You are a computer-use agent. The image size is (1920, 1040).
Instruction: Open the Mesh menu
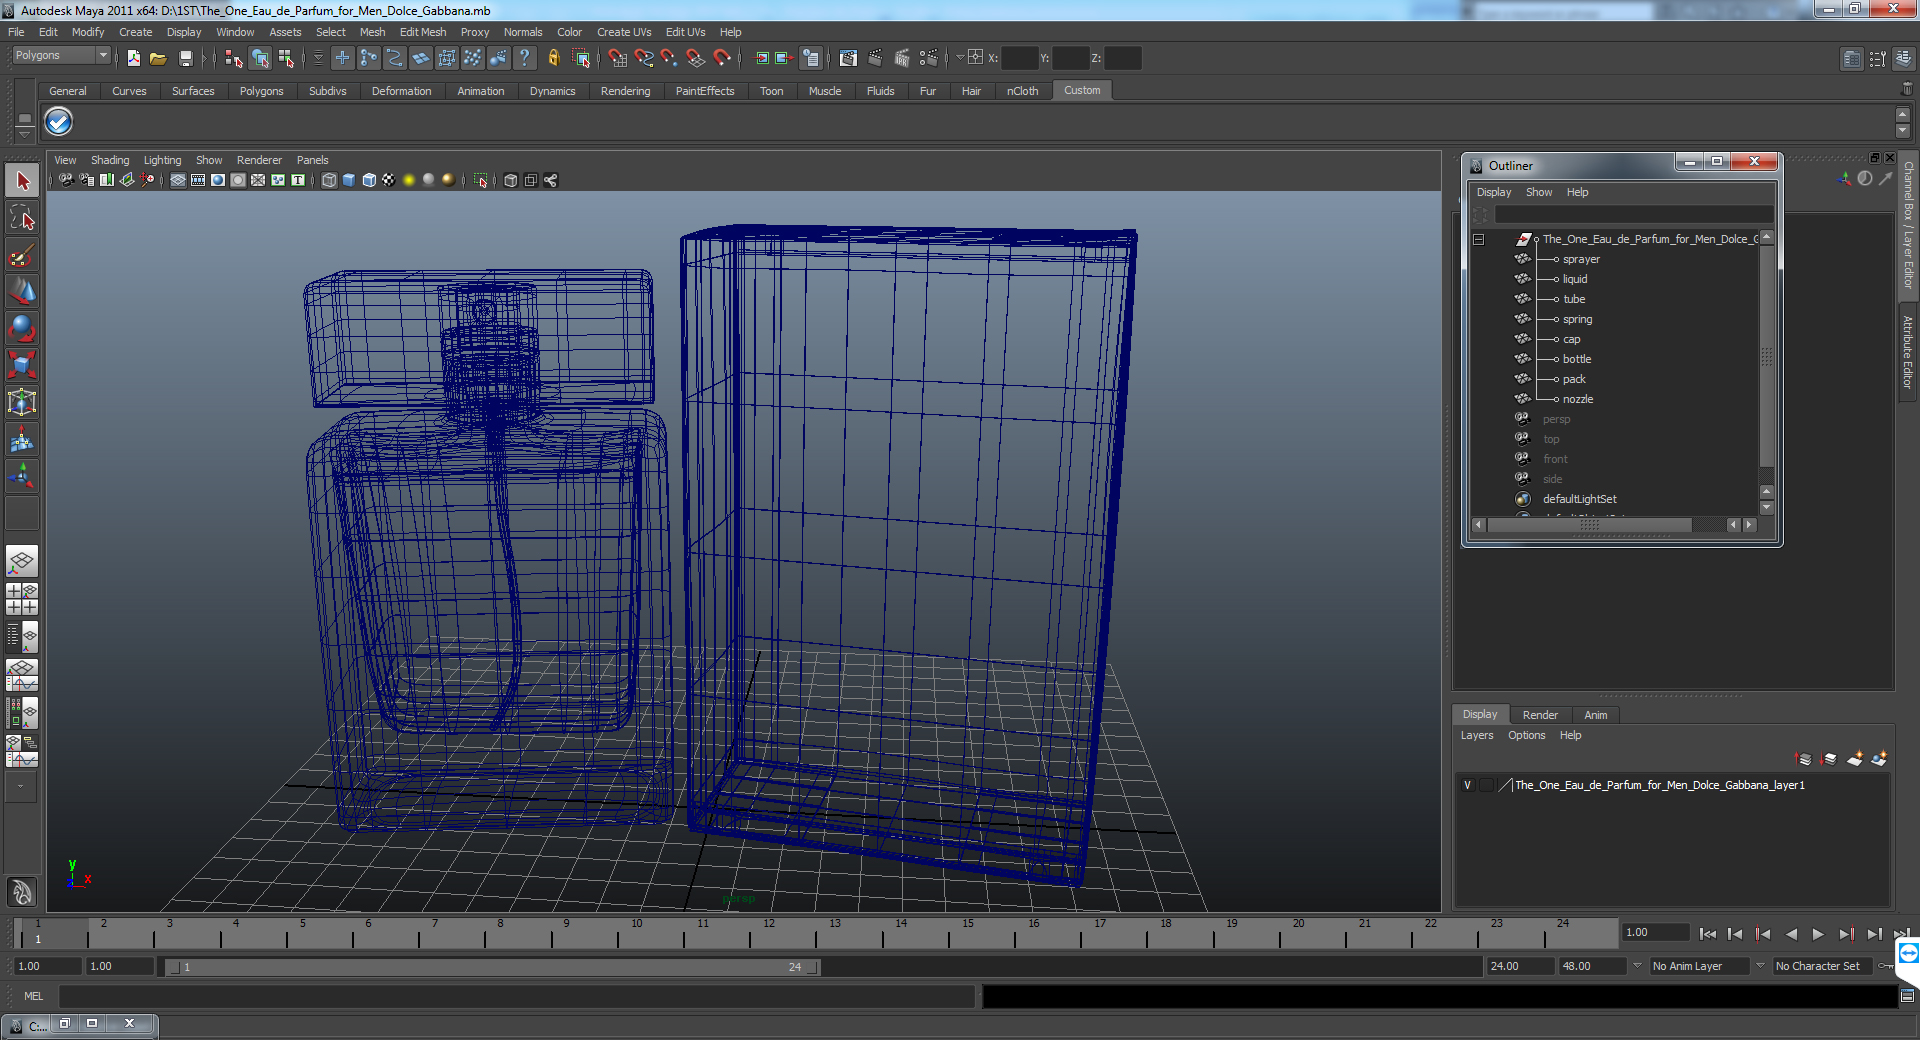point(372,32)
